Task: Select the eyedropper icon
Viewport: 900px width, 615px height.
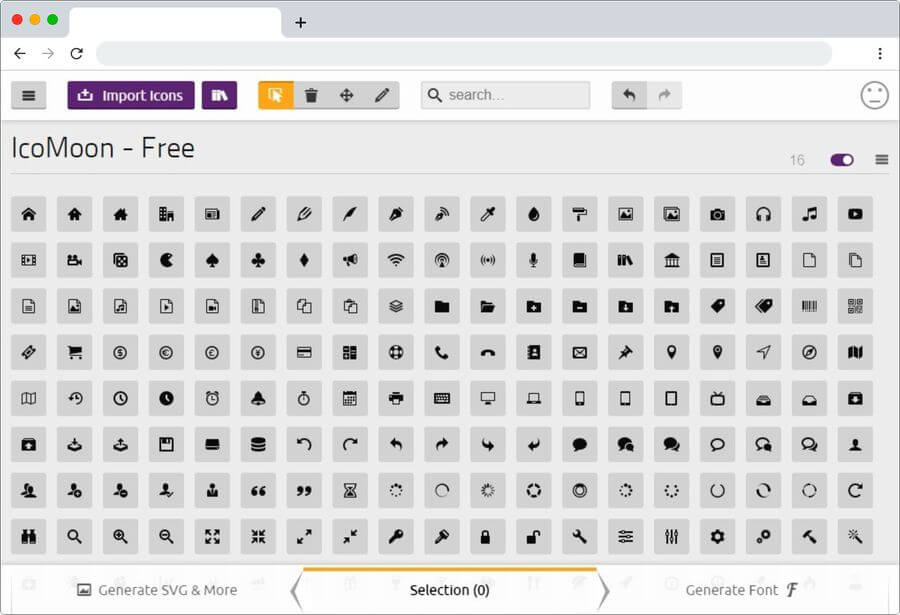Action: pos(488,214)
